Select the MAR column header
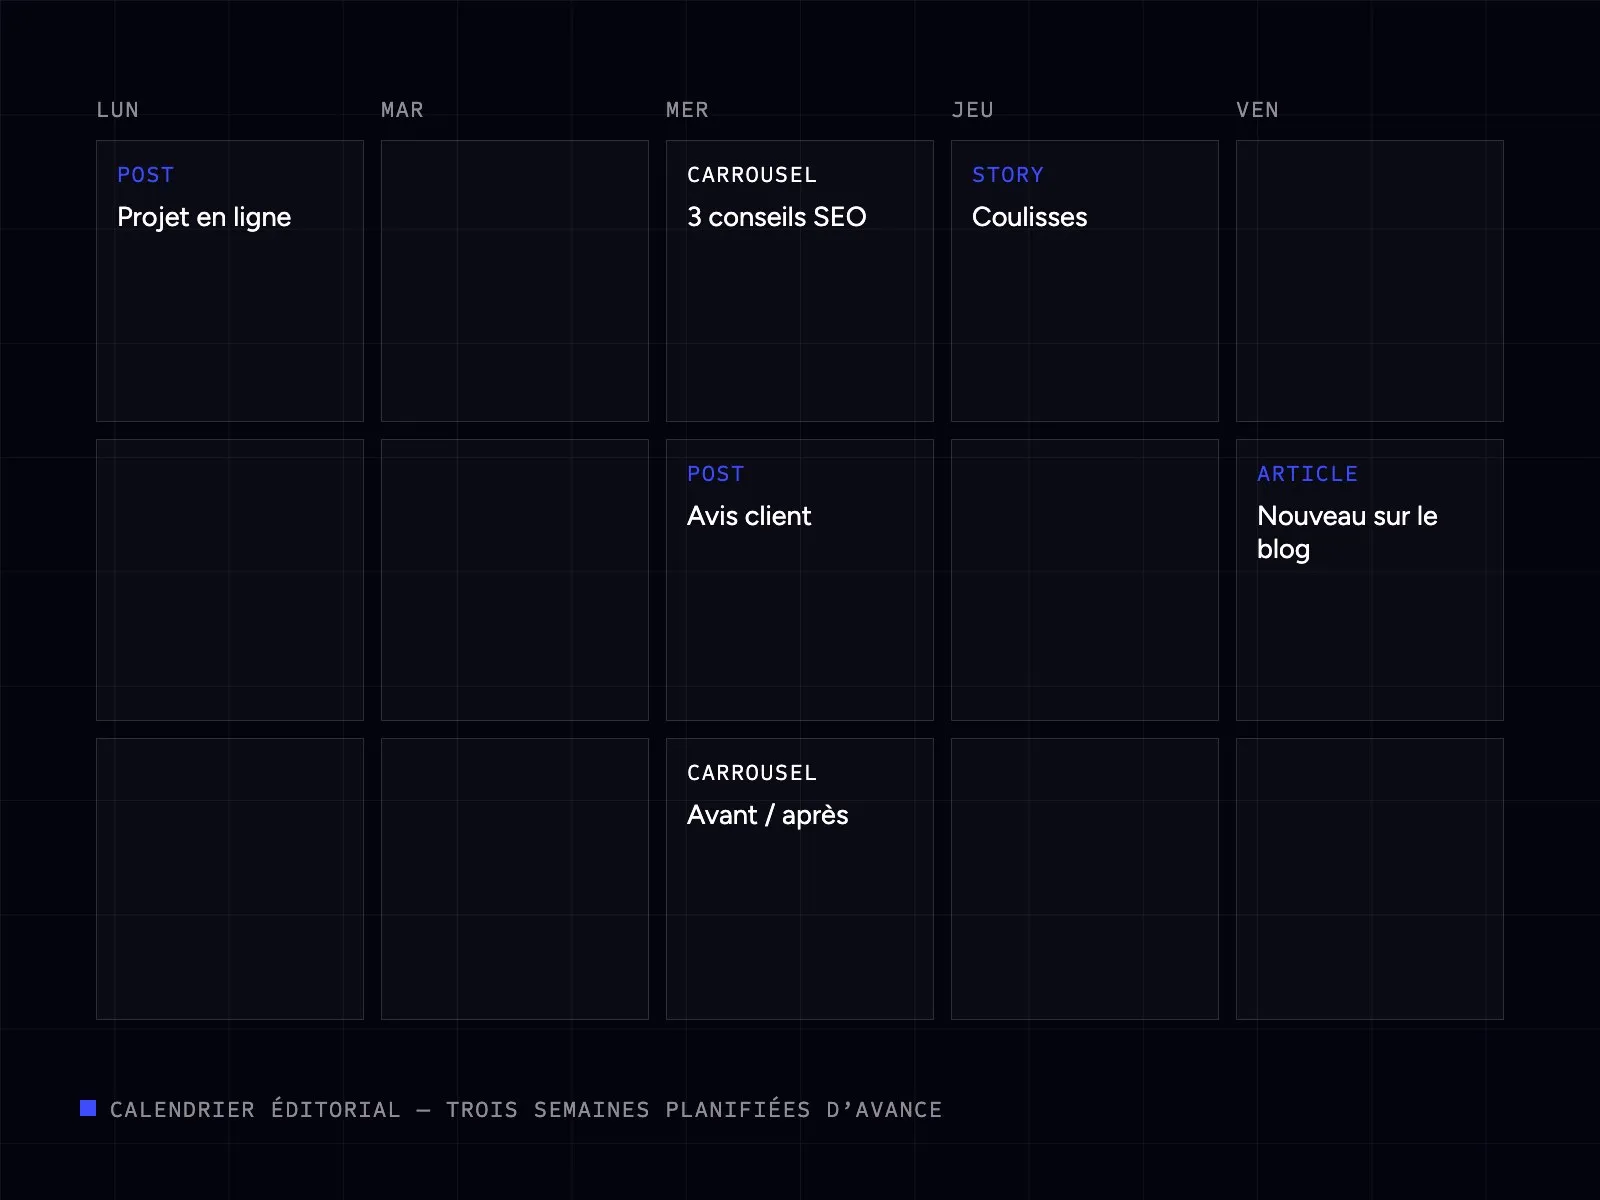1600x1200 pixels. point(402,110)
